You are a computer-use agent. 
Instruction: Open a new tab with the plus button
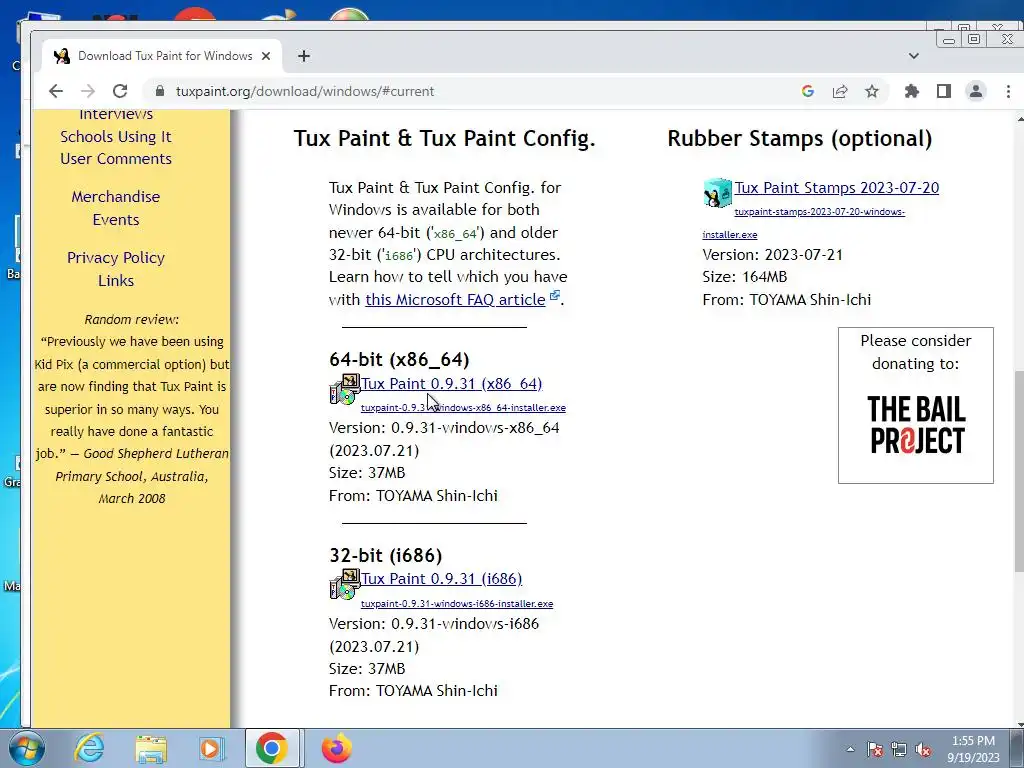[x=304, y=56]
